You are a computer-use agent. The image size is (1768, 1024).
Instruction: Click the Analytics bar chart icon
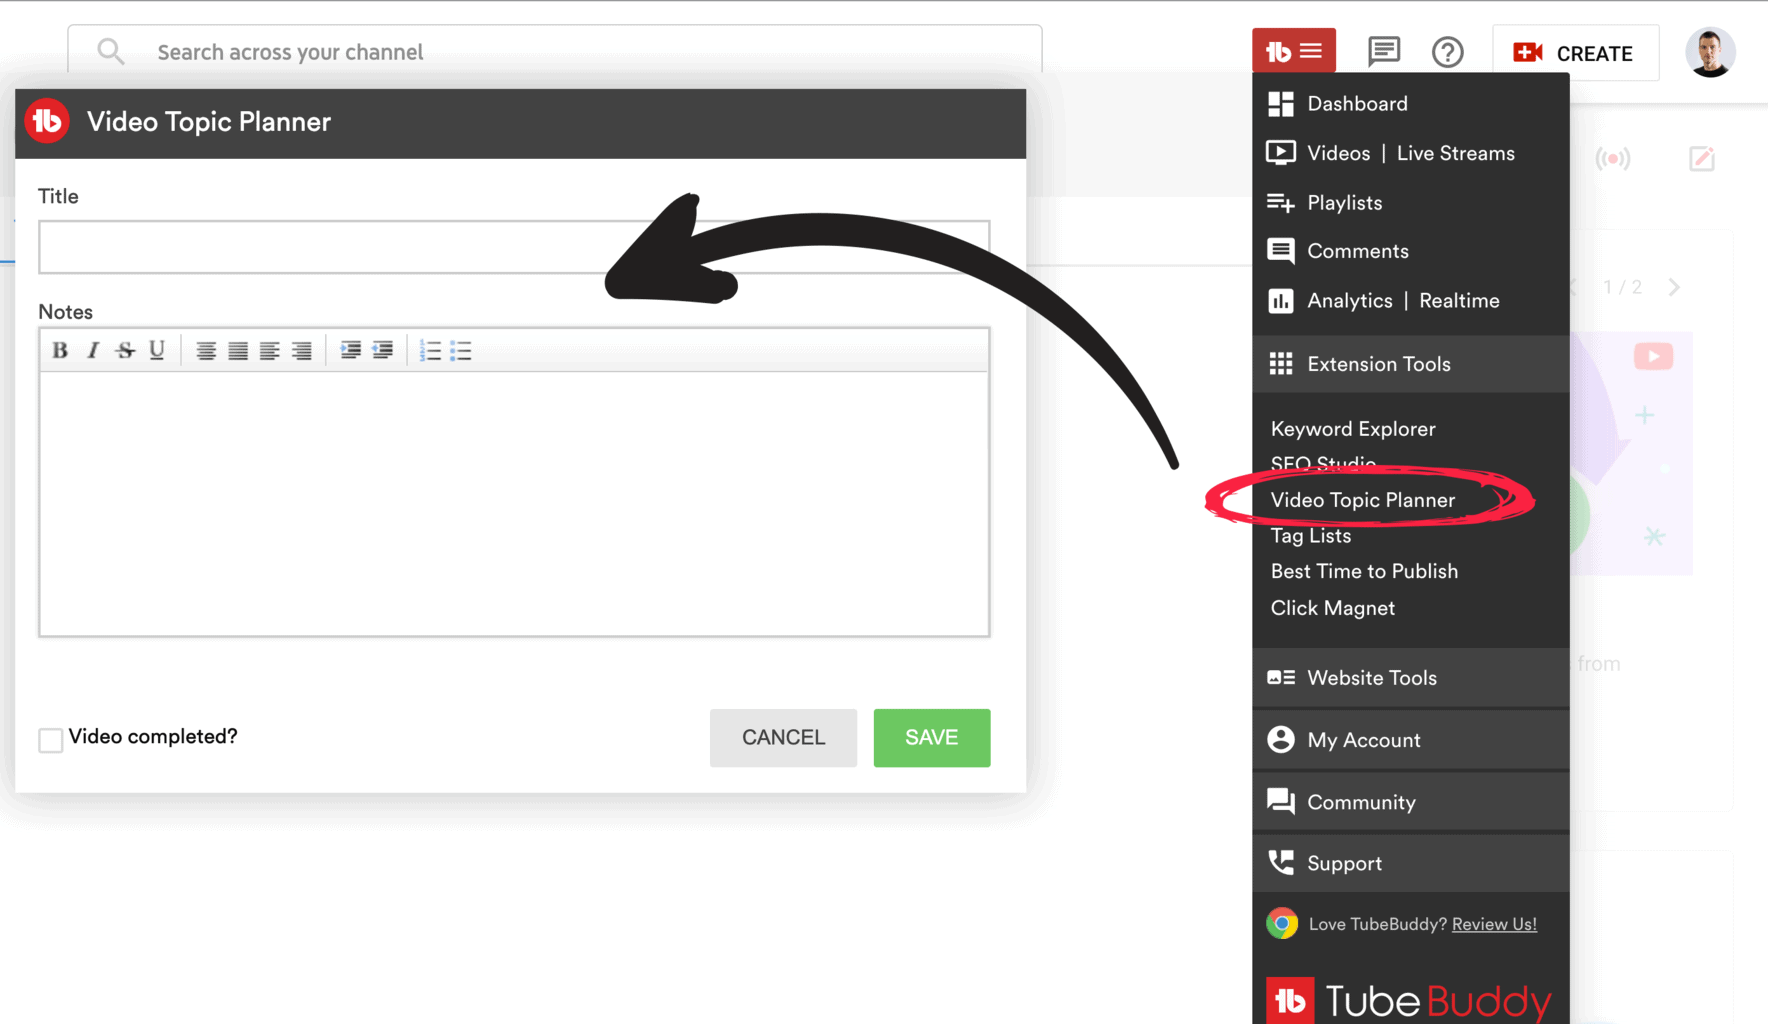(1281, 301)
